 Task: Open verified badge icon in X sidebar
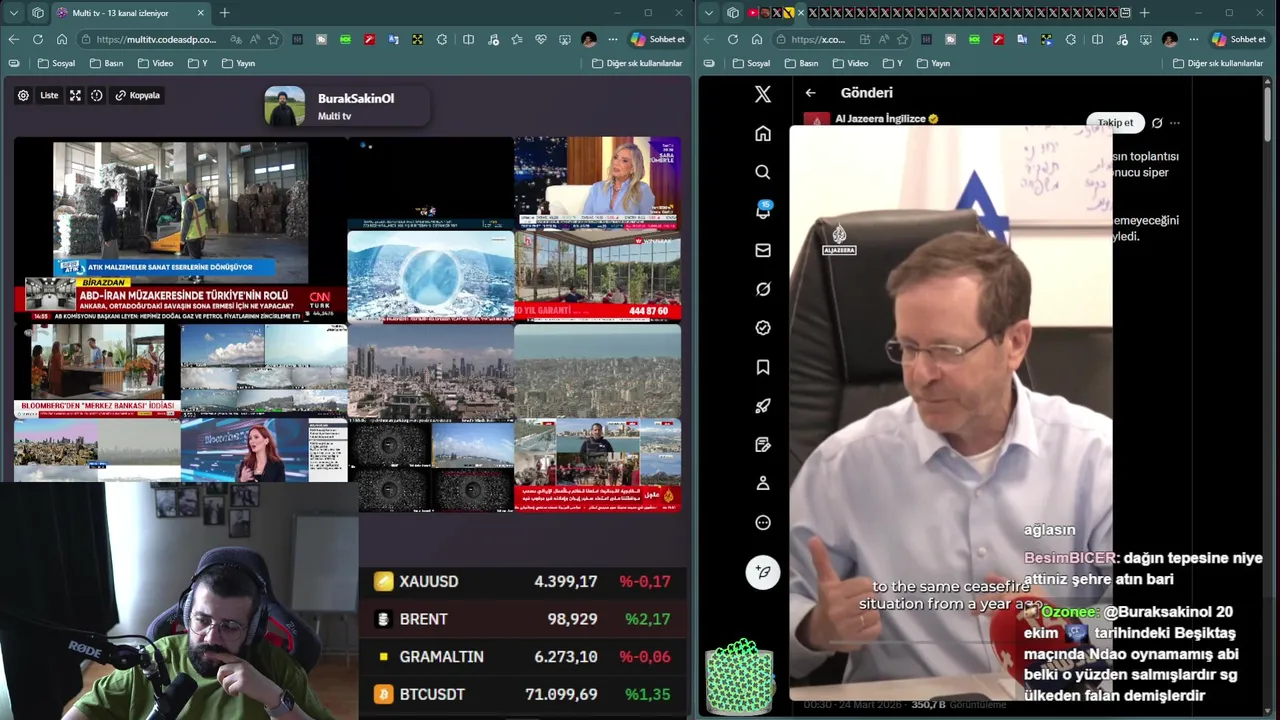tap(763, 328)
